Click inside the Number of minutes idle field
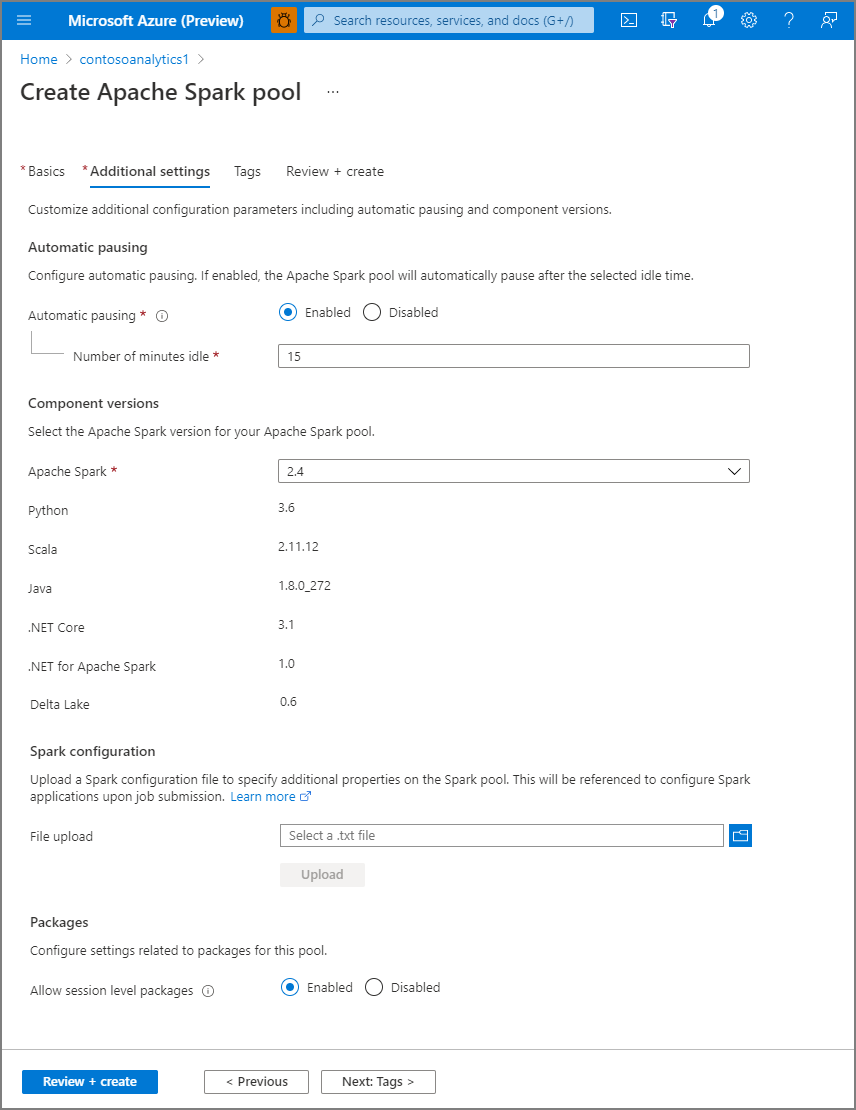 pyautogui.click(x=513, y=355)
